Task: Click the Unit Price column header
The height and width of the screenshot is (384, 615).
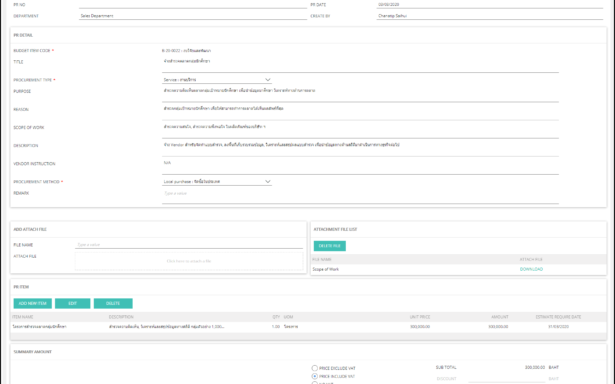Action: pyautogui.click(x=420, y=317)
